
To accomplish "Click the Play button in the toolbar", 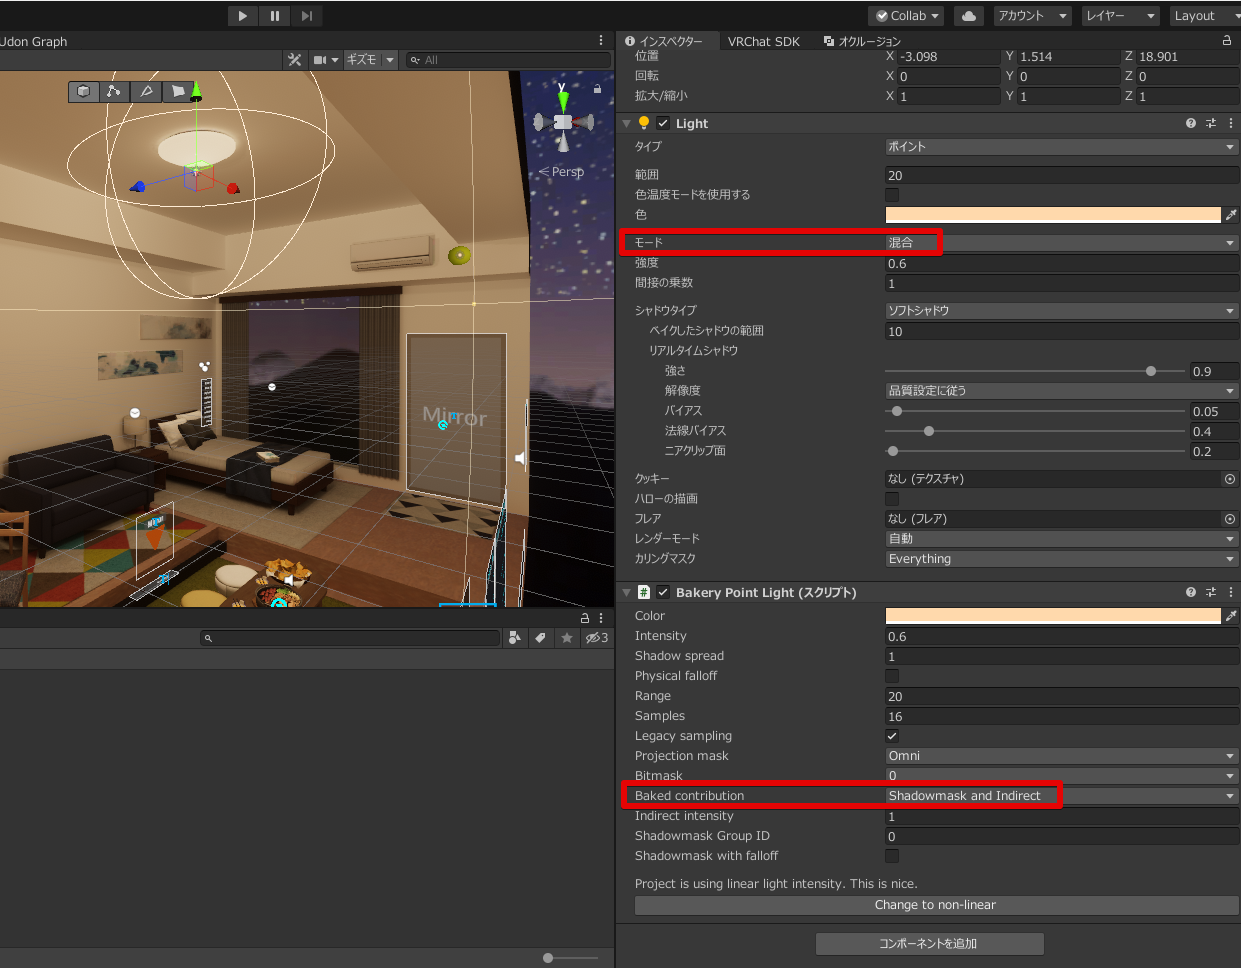I will click(x=242, y=15).
